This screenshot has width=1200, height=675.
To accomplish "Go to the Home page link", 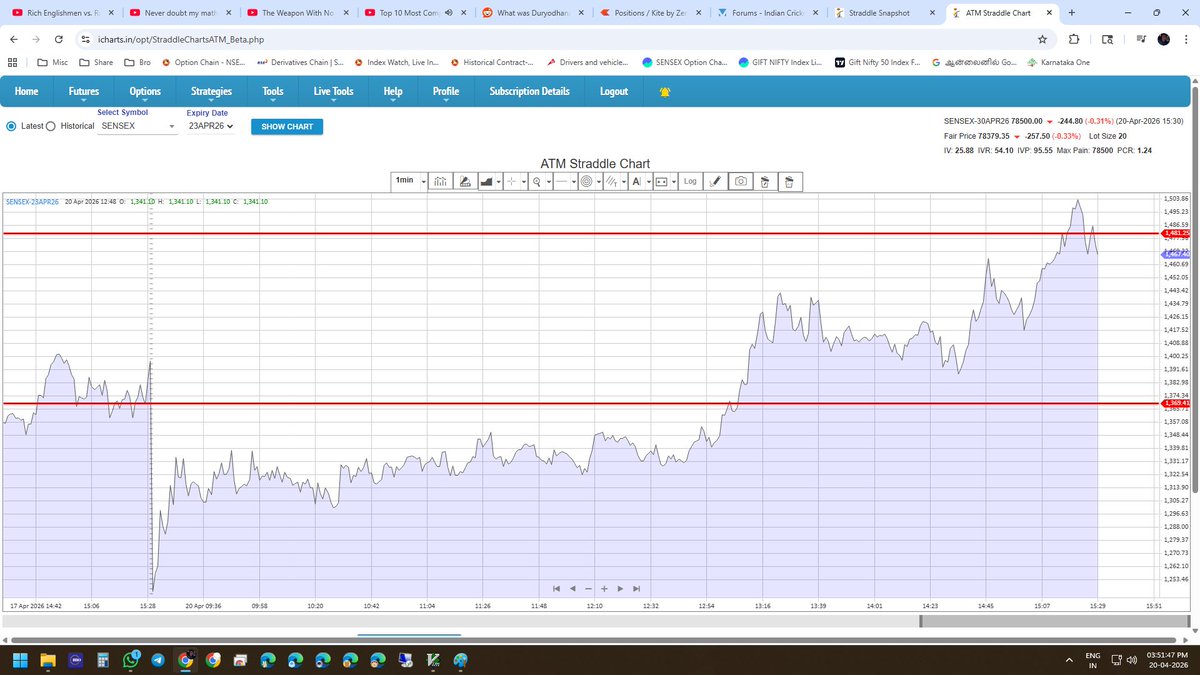I will [27, 91].
